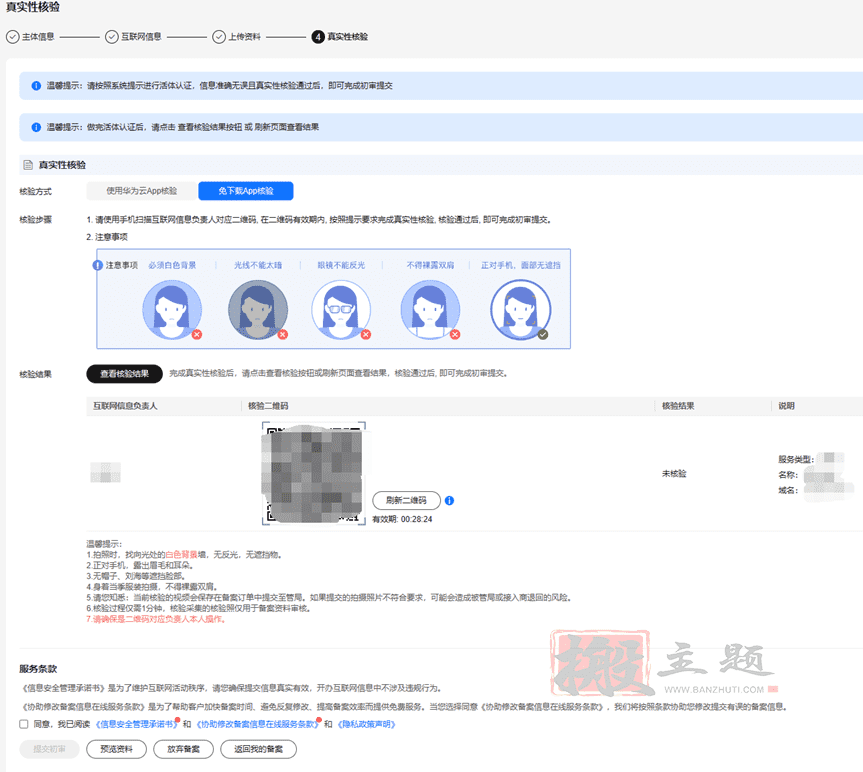Click the 不得裸露双肩 avatar example
This screenshot has width=863, height=772.
click(x=430, y=310)
